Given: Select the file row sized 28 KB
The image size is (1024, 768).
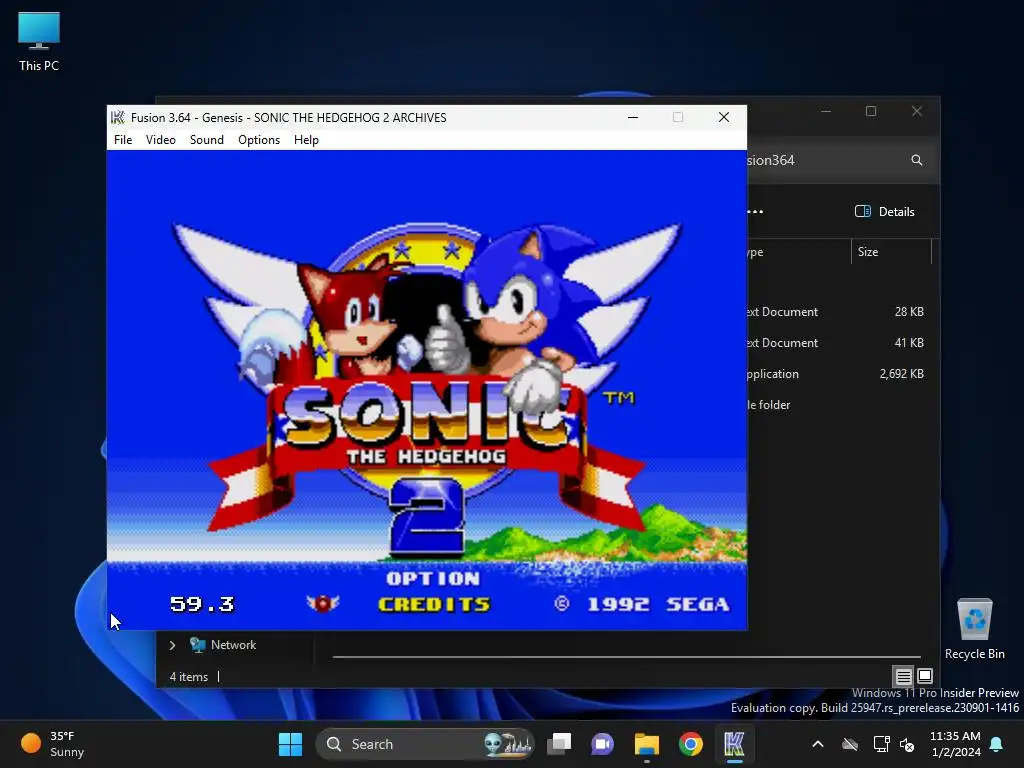Looking at the screenshot, I should click(x=839, y=312).
